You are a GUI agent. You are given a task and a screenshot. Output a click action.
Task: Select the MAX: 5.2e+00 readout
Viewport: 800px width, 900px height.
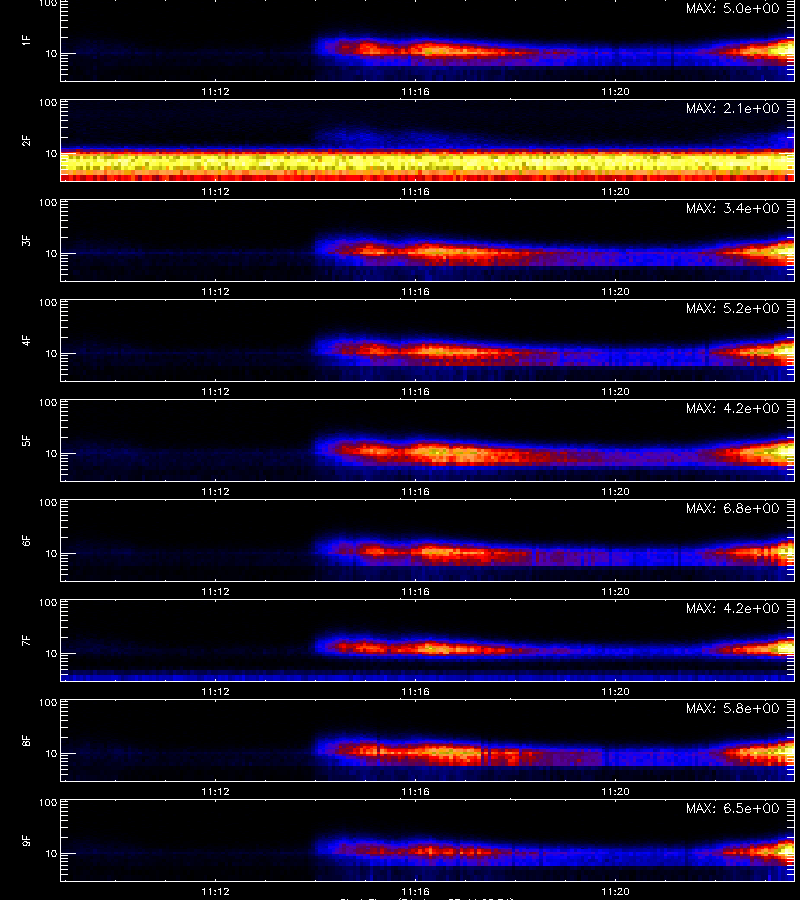pyautogui.click(x=732, y=308)
